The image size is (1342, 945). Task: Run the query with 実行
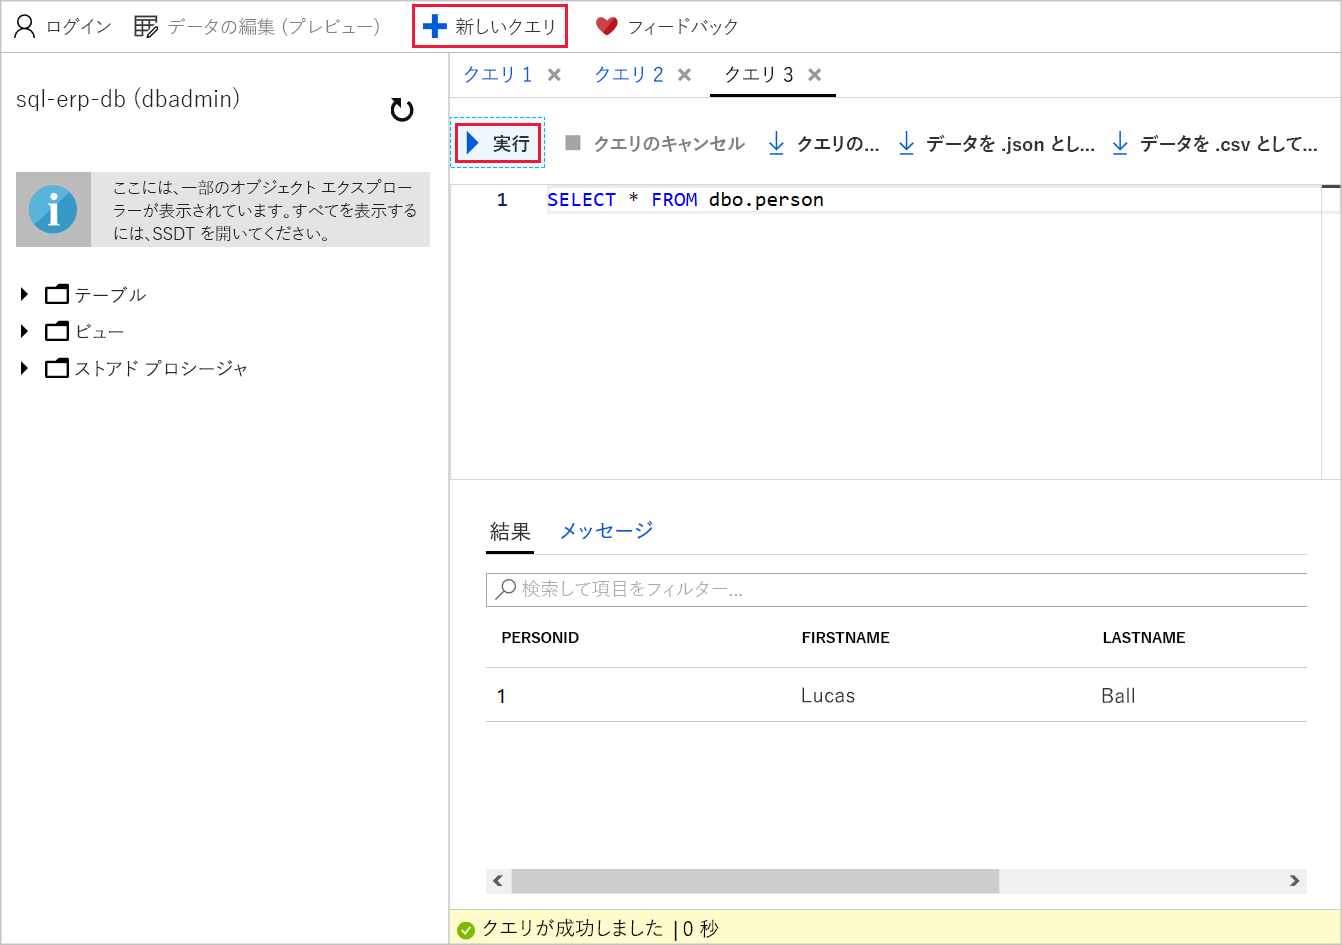click(x=498, y=143)
